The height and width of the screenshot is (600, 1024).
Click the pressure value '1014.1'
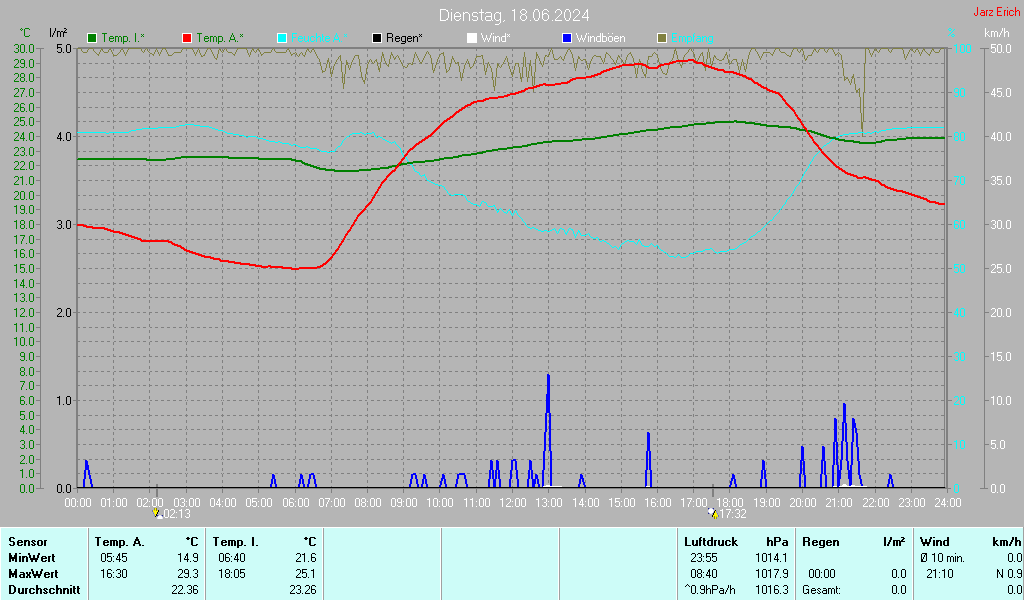coord(772,558)
